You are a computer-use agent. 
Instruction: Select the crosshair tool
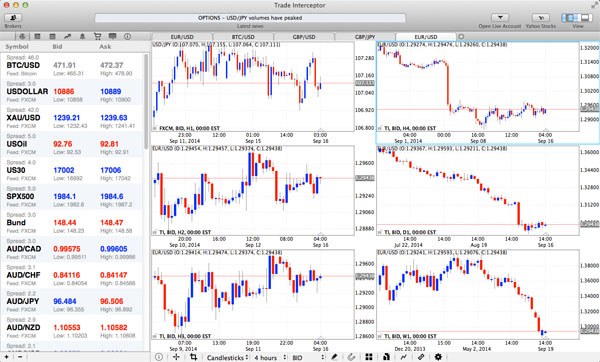176,357
